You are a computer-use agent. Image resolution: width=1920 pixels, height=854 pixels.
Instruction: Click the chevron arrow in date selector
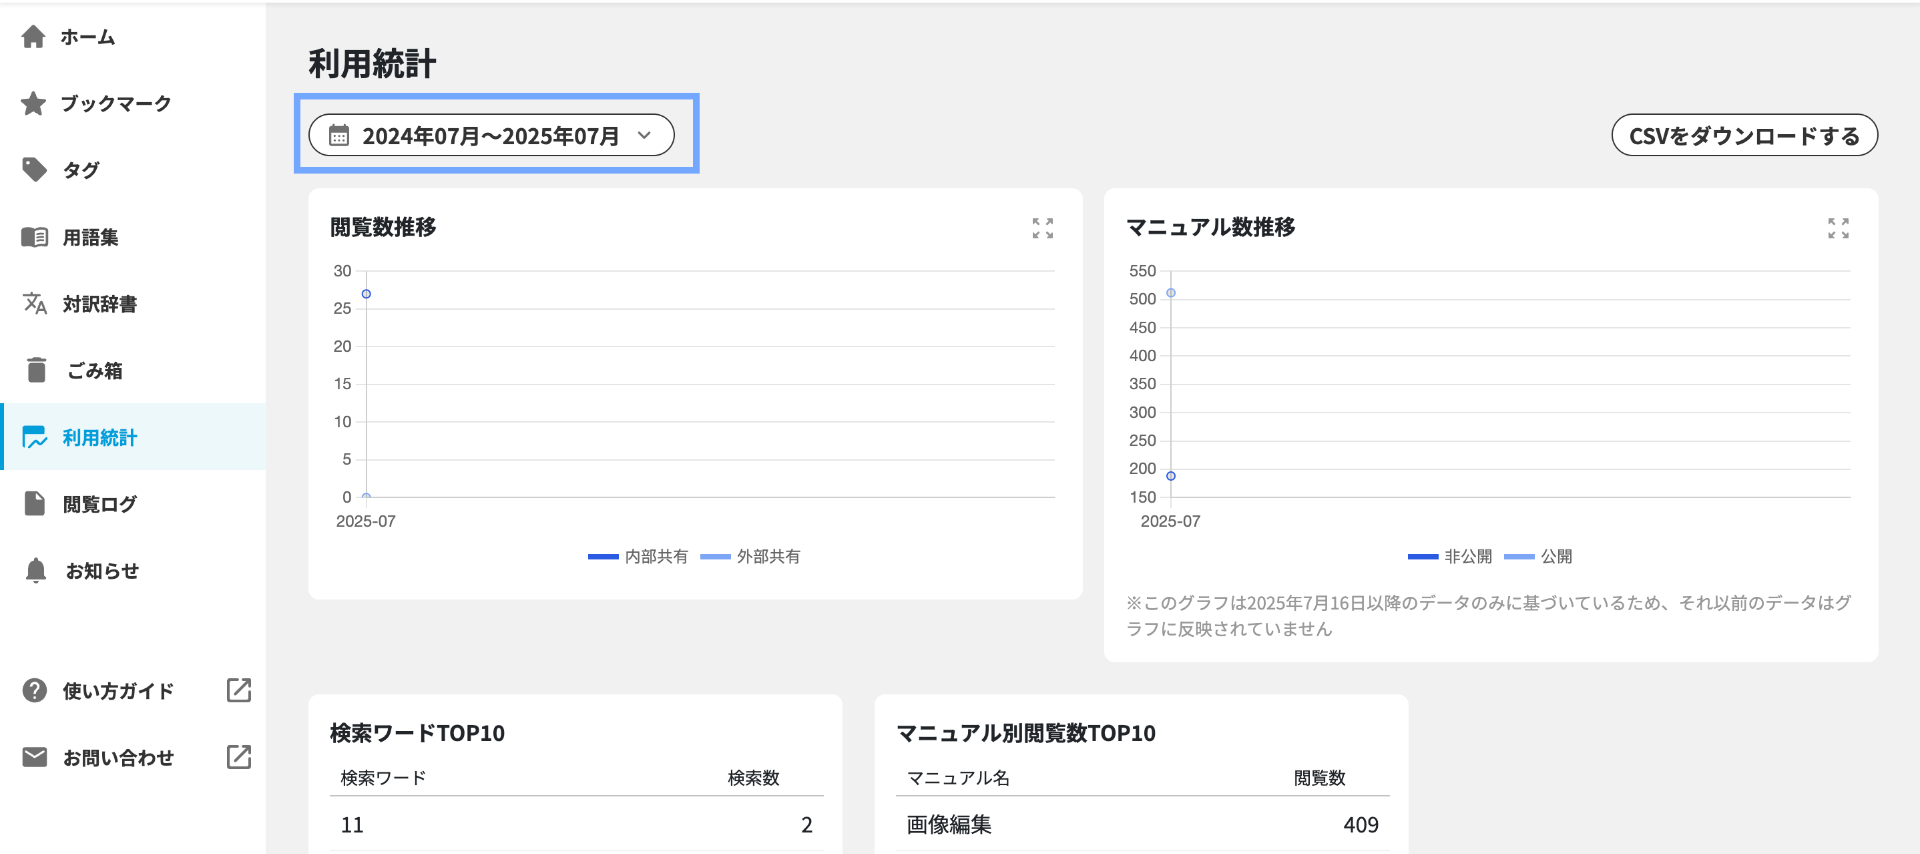coord(644,135)
